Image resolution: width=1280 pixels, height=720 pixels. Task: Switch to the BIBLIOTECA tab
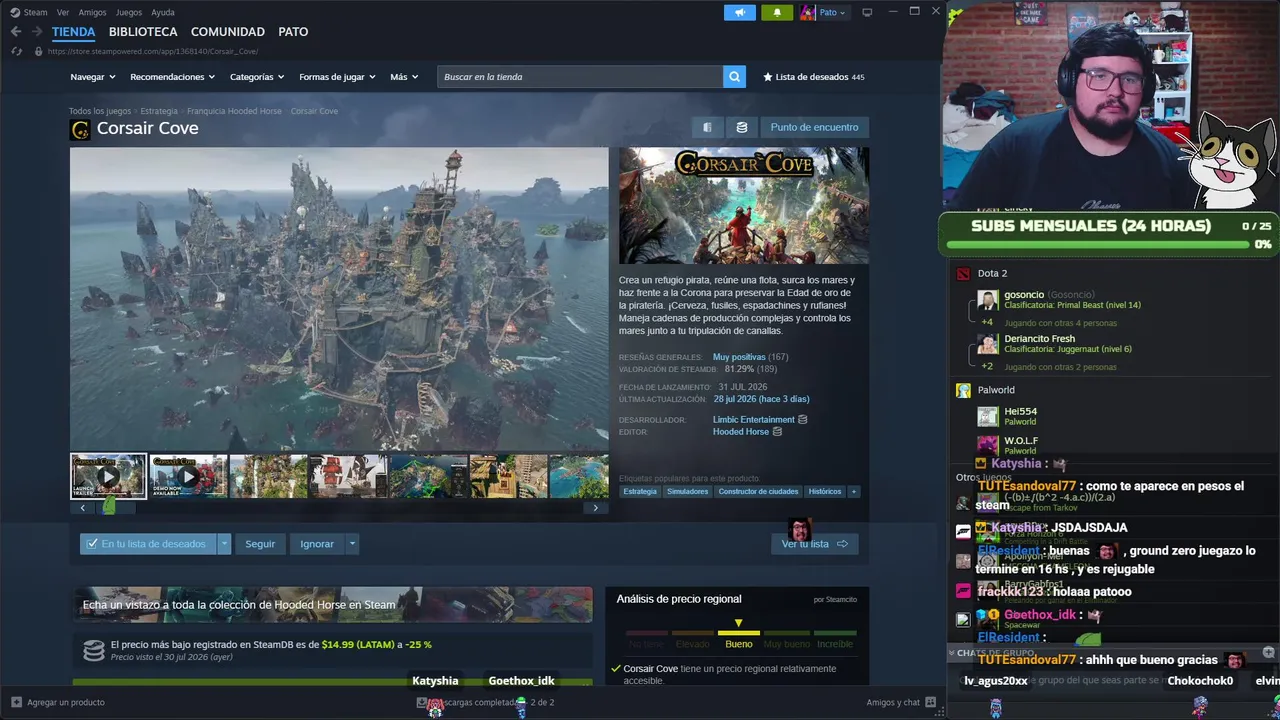(x=143, y=32)
